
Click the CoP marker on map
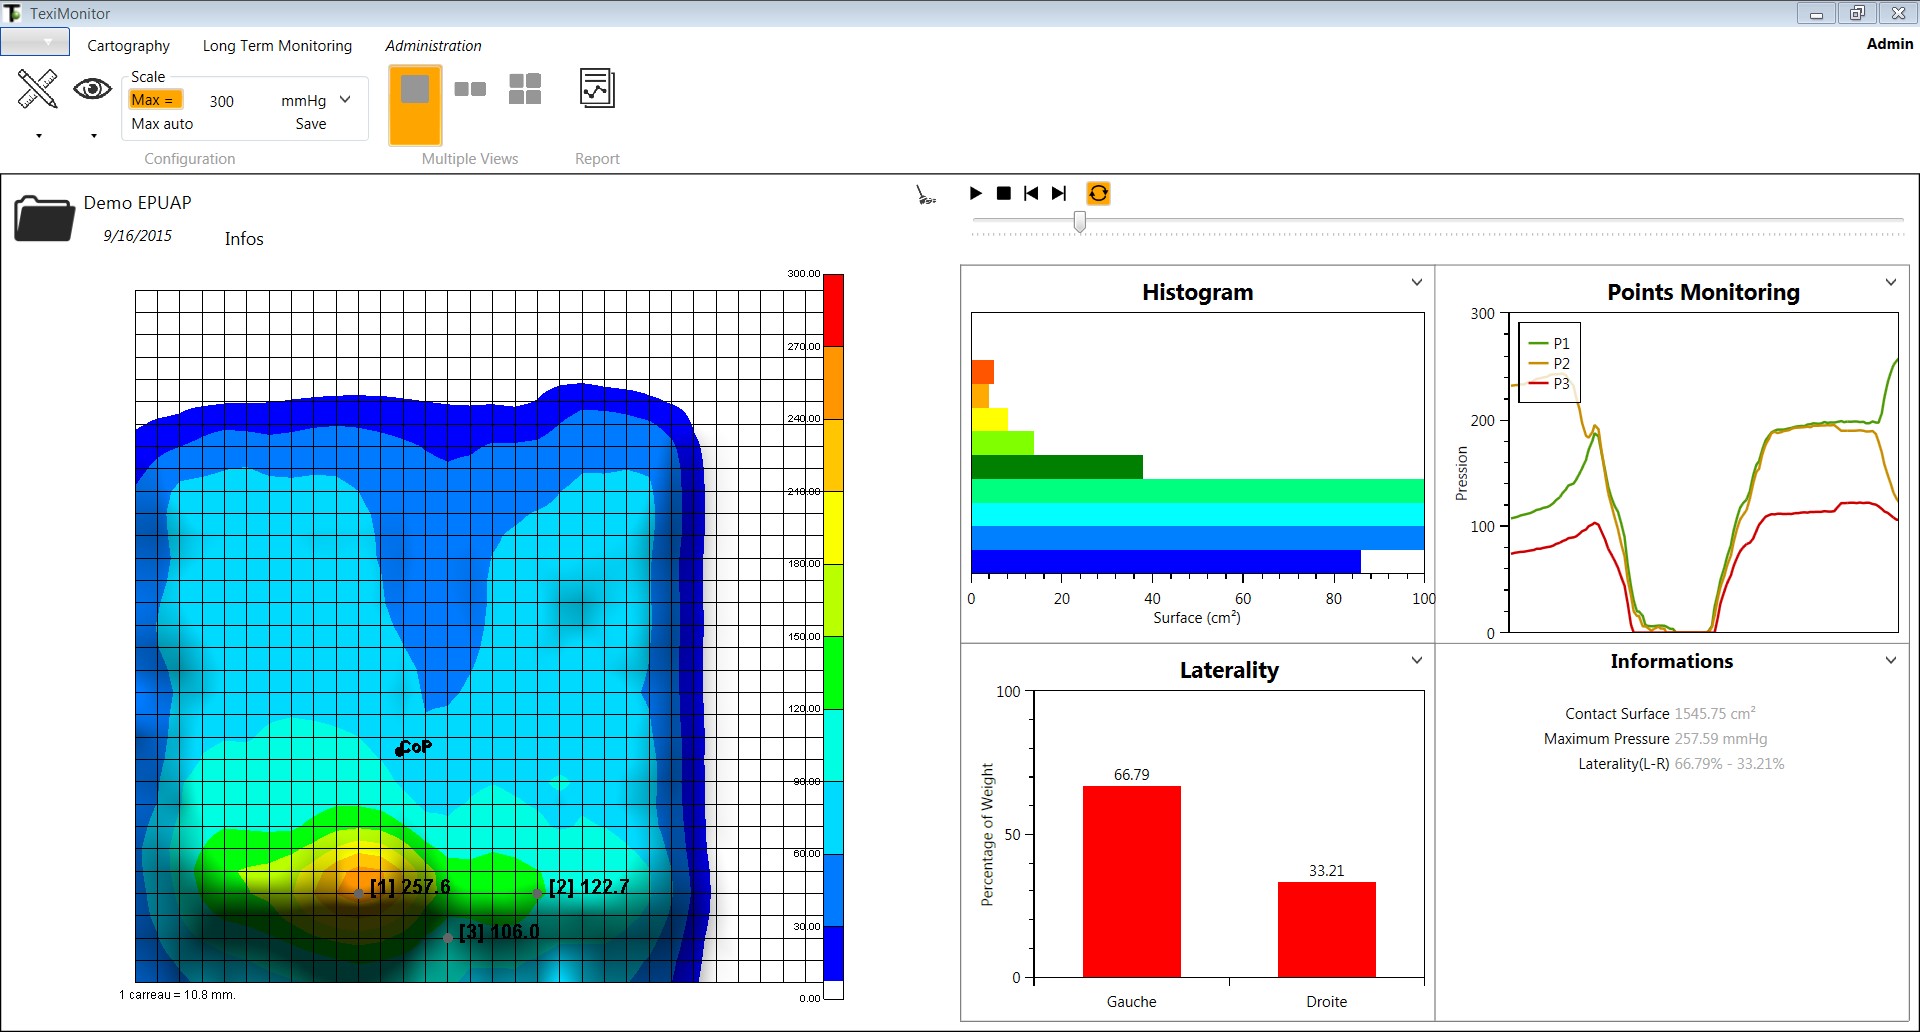coord(400,750)
